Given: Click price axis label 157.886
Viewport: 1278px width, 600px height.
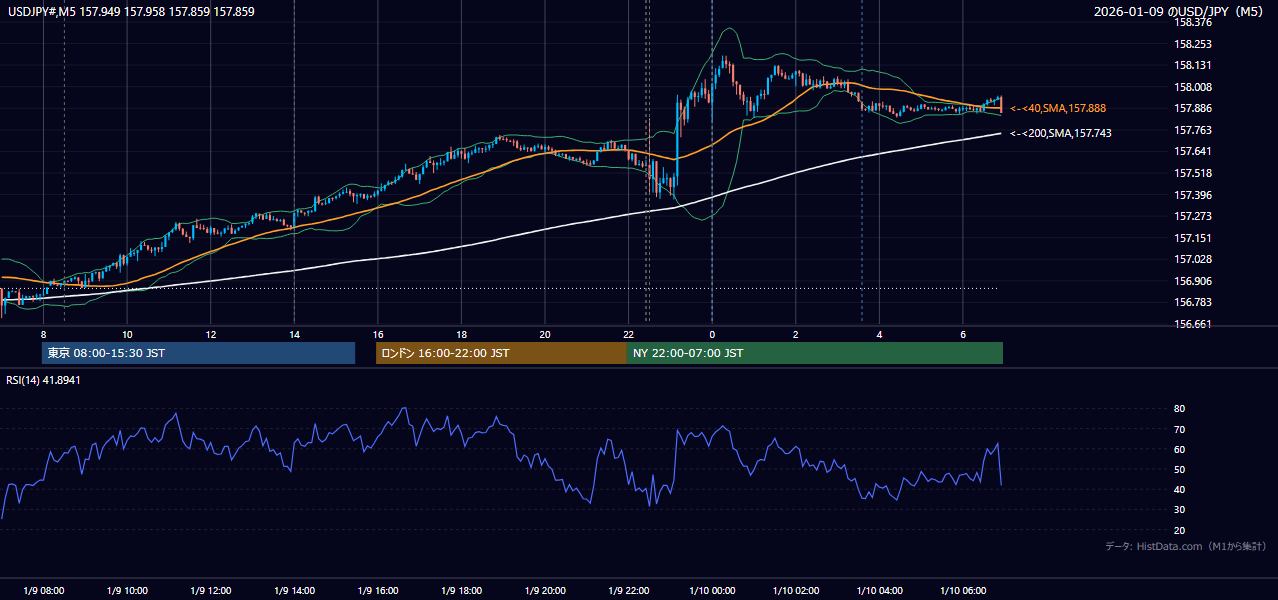Looking at the screenshot, I should click(x=1193, y=108).
